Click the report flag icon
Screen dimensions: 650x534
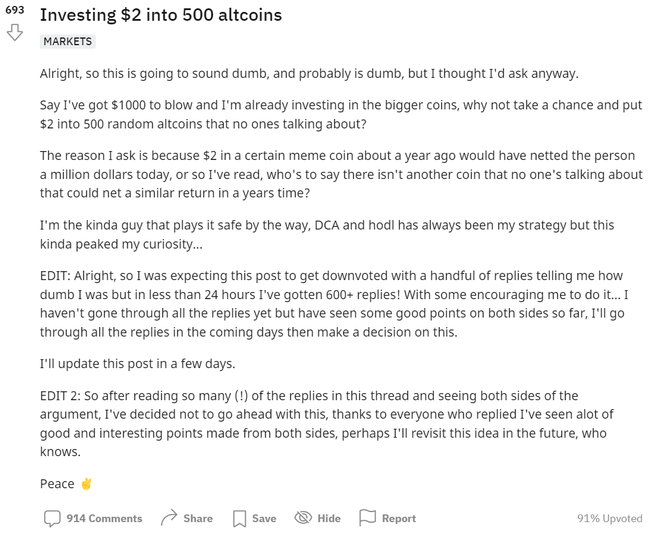click(x=367, y=518)
